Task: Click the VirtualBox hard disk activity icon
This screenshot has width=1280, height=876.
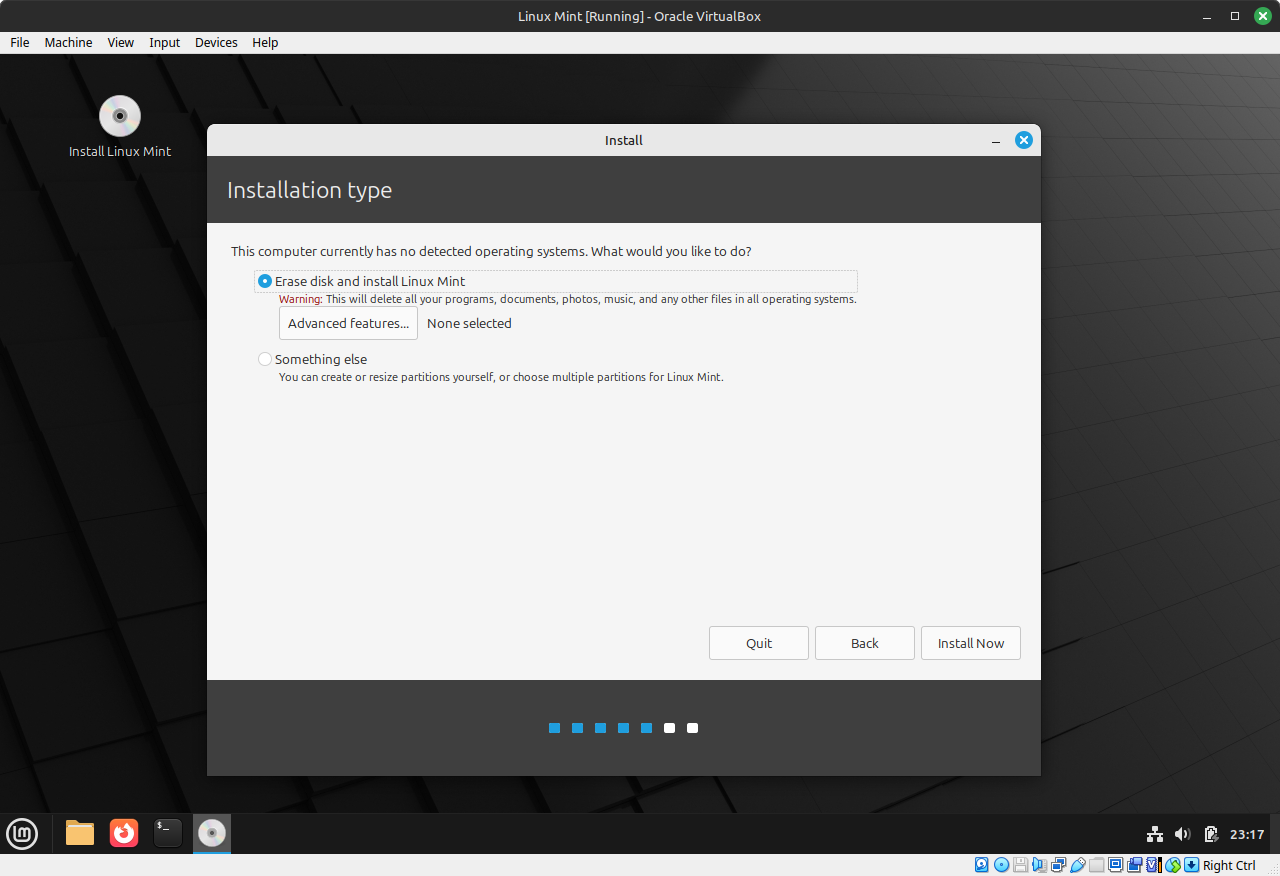Action: pyautogui.click(x=981, y=865)
